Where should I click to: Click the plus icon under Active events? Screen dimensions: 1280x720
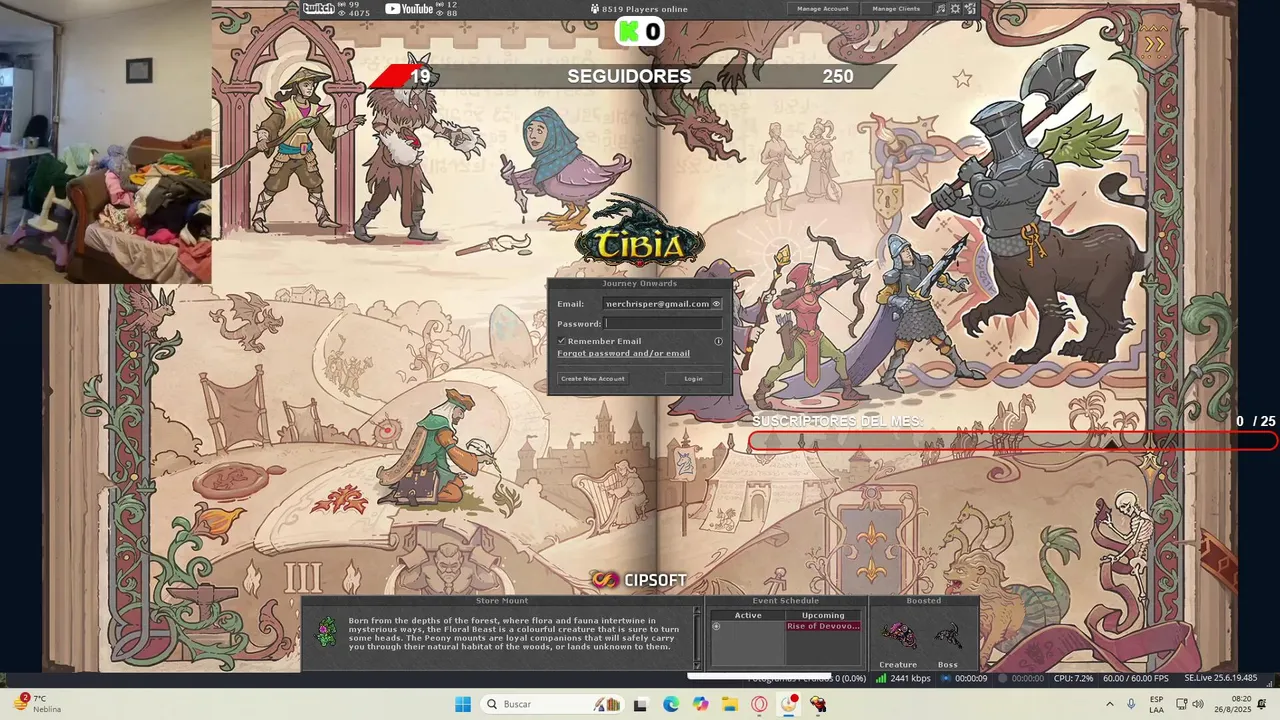[716, 626]
